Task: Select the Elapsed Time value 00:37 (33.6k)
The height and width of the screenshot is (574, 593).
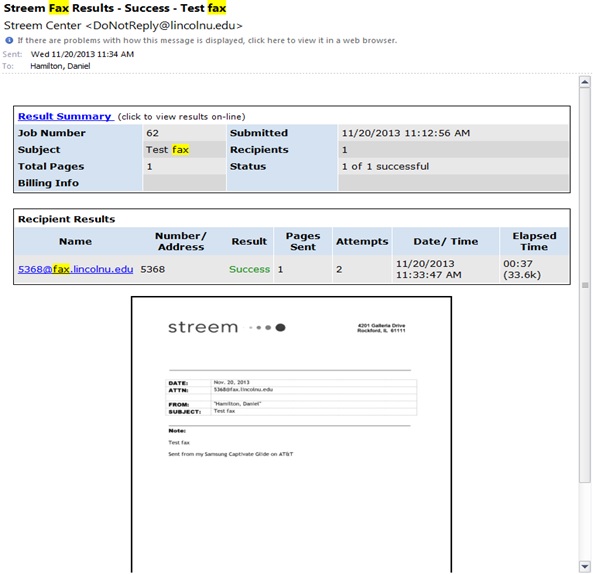Action: point(522,269)
